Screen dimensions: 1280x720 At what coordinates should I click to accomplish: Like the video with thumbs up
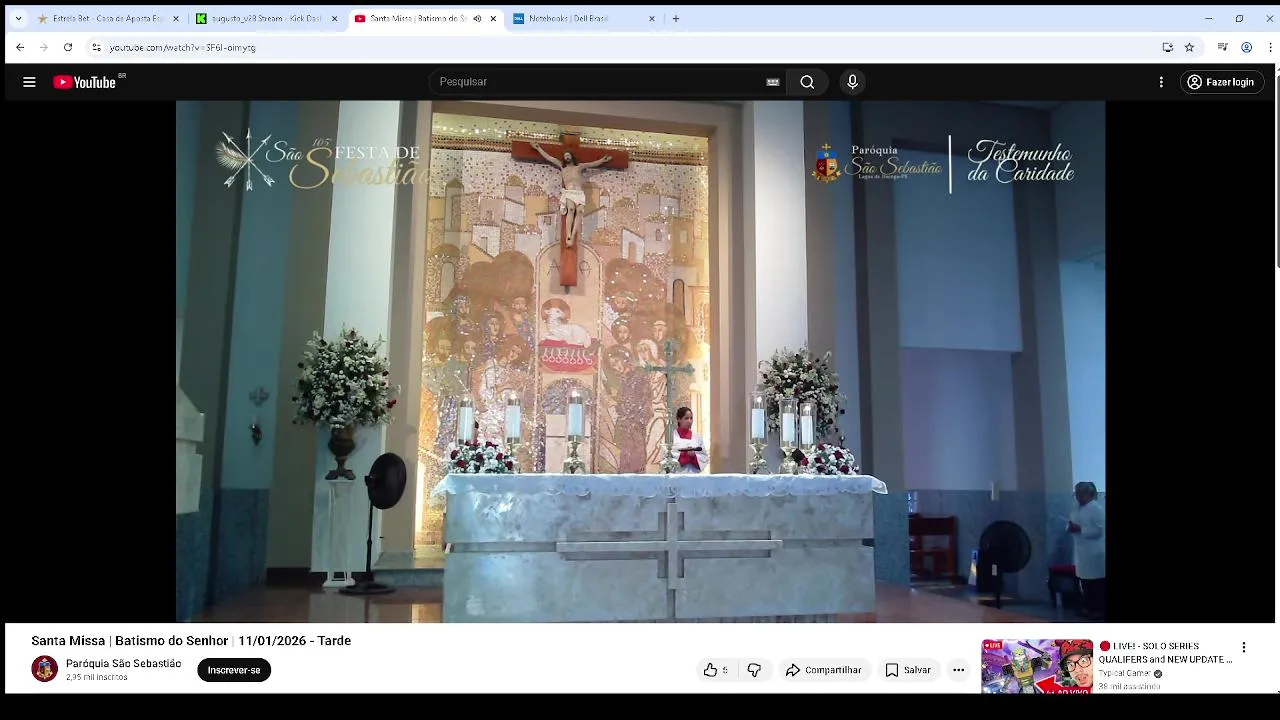tap(715, 670)
